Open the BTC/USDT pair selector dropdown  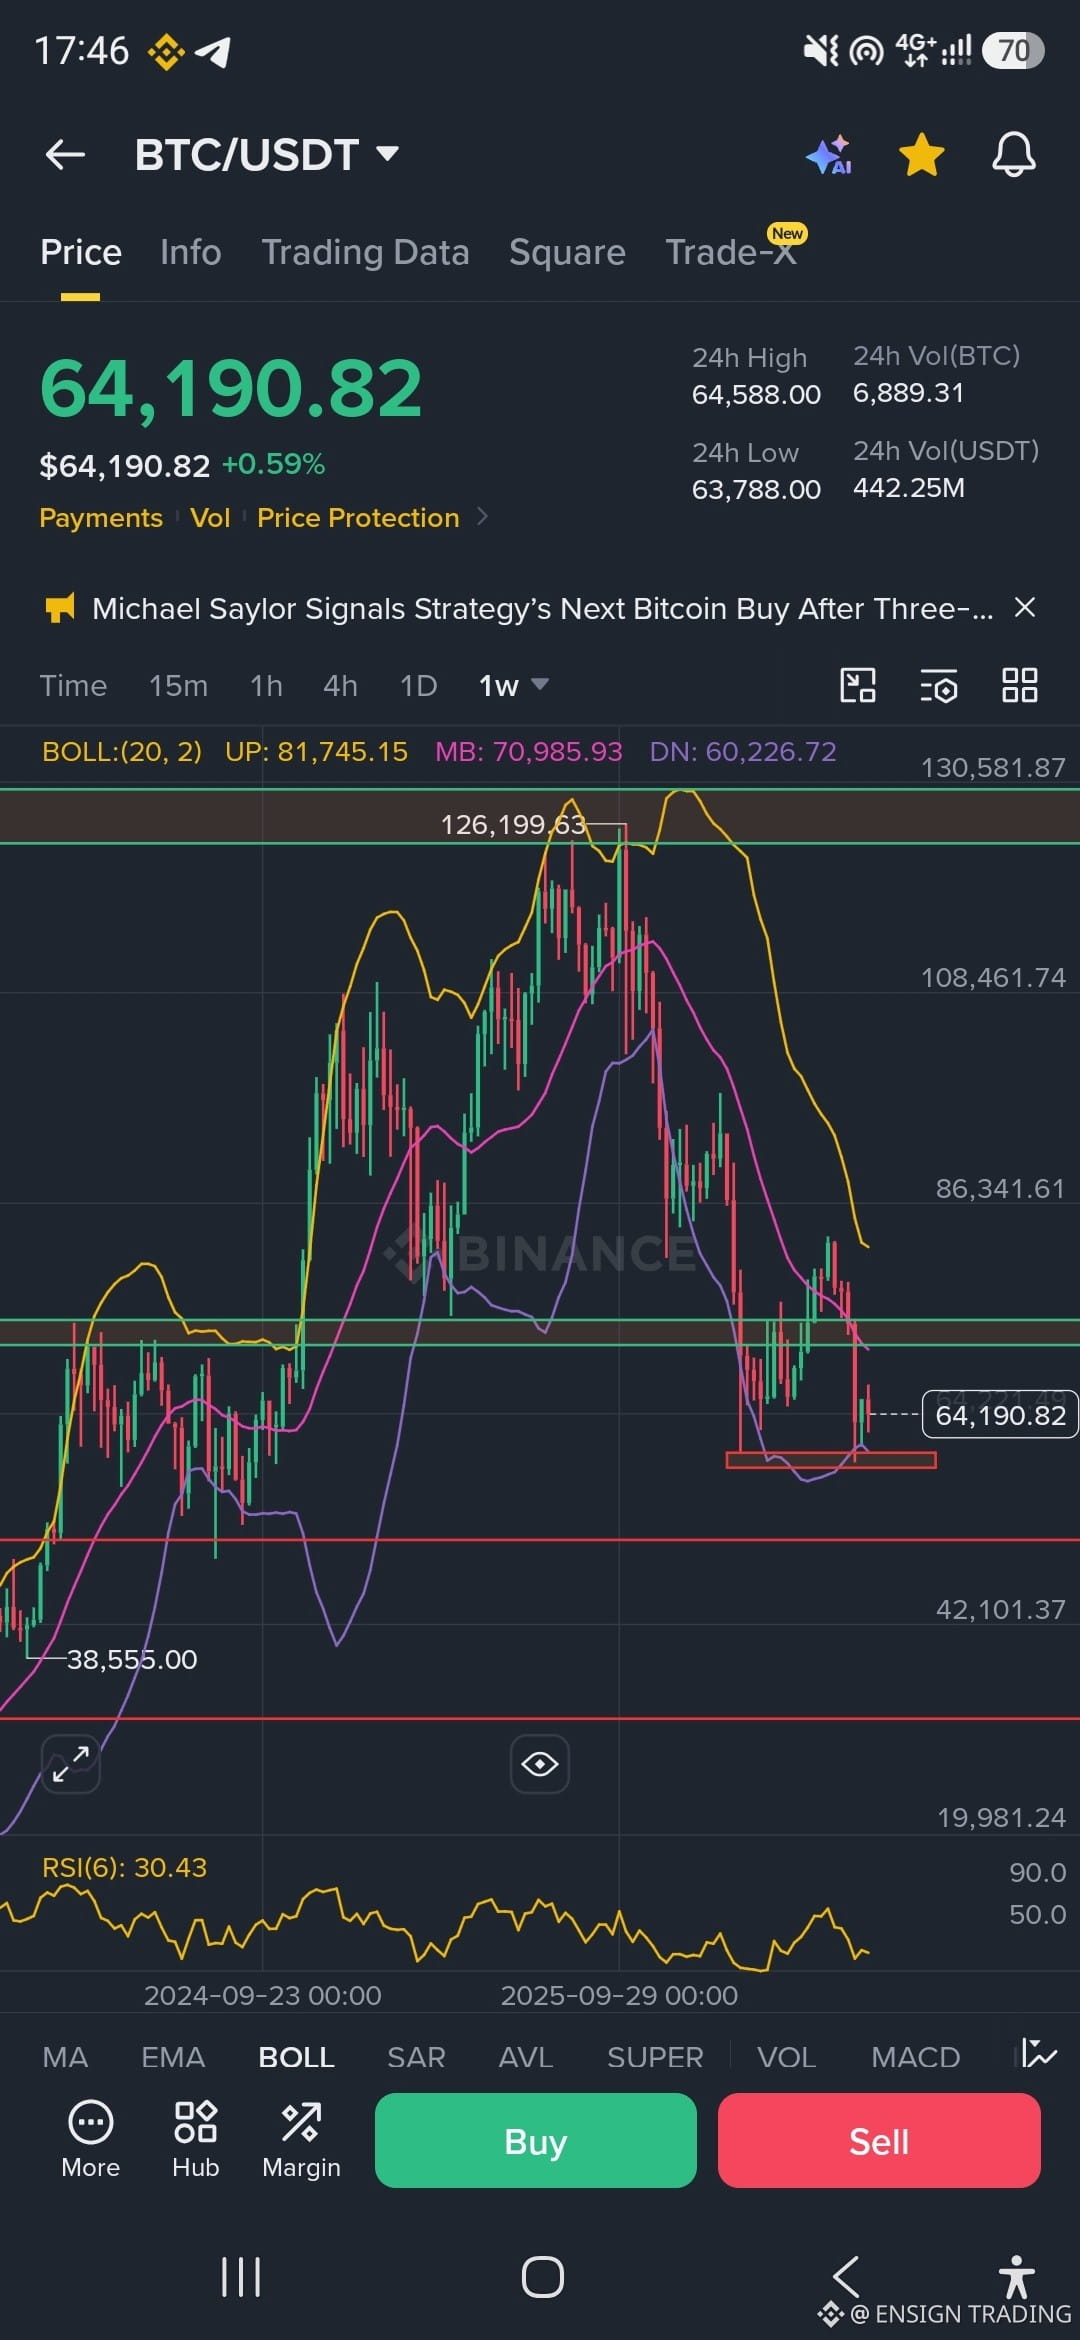tap(267, 155)
